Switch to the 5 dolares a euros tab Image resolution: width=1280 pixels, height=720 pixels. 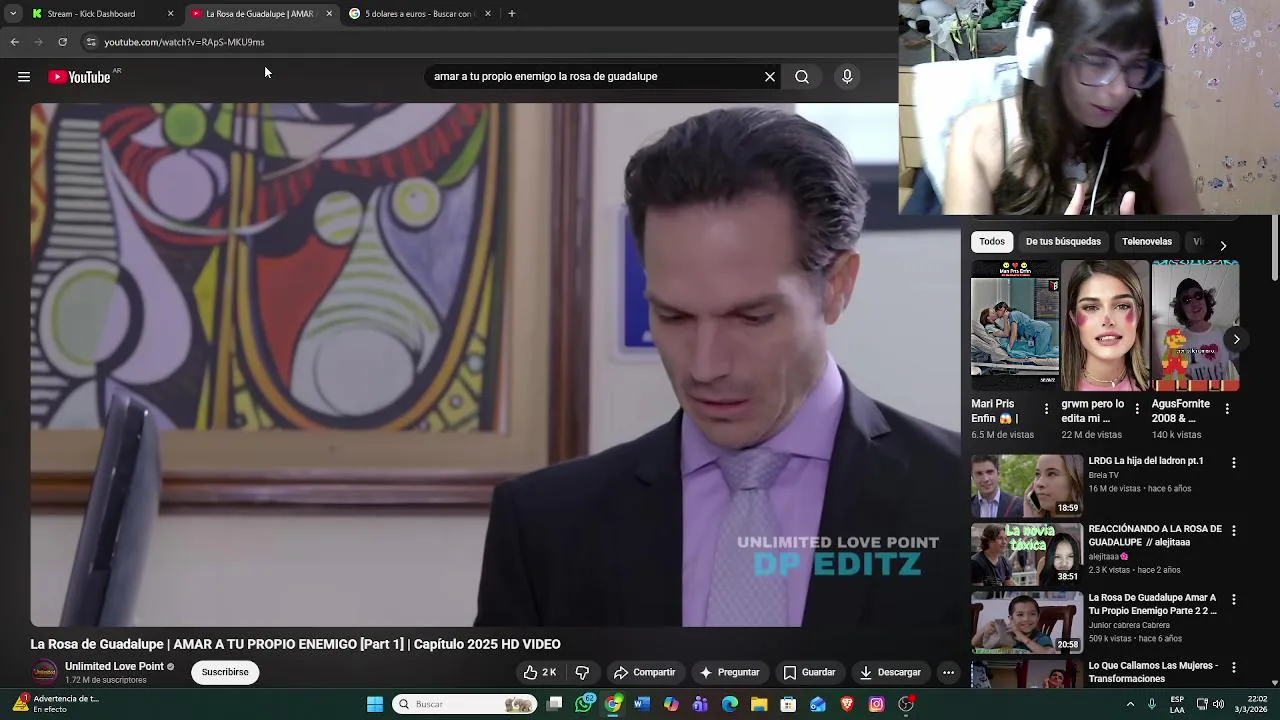point(418,14)
